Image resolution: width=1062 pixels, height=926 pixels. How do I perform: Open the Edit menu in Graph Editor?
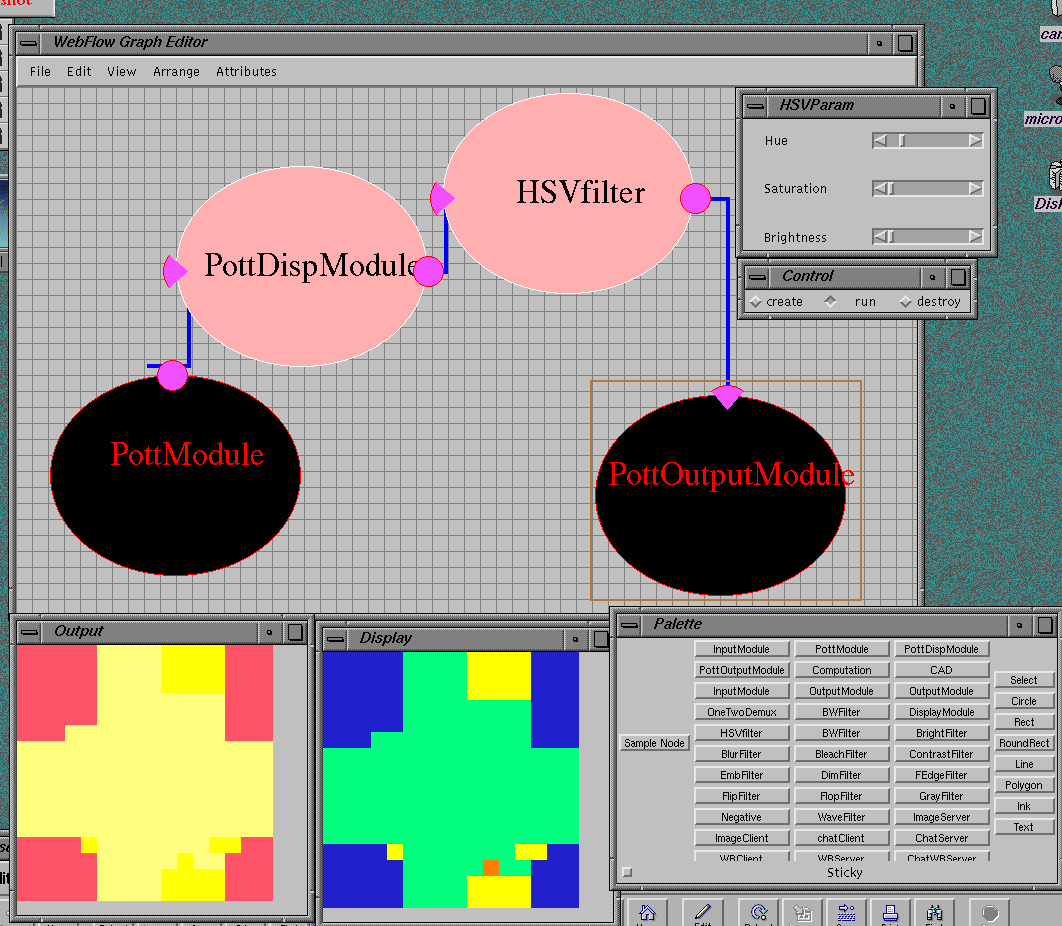pyautogui.click(x=79, y=71)
